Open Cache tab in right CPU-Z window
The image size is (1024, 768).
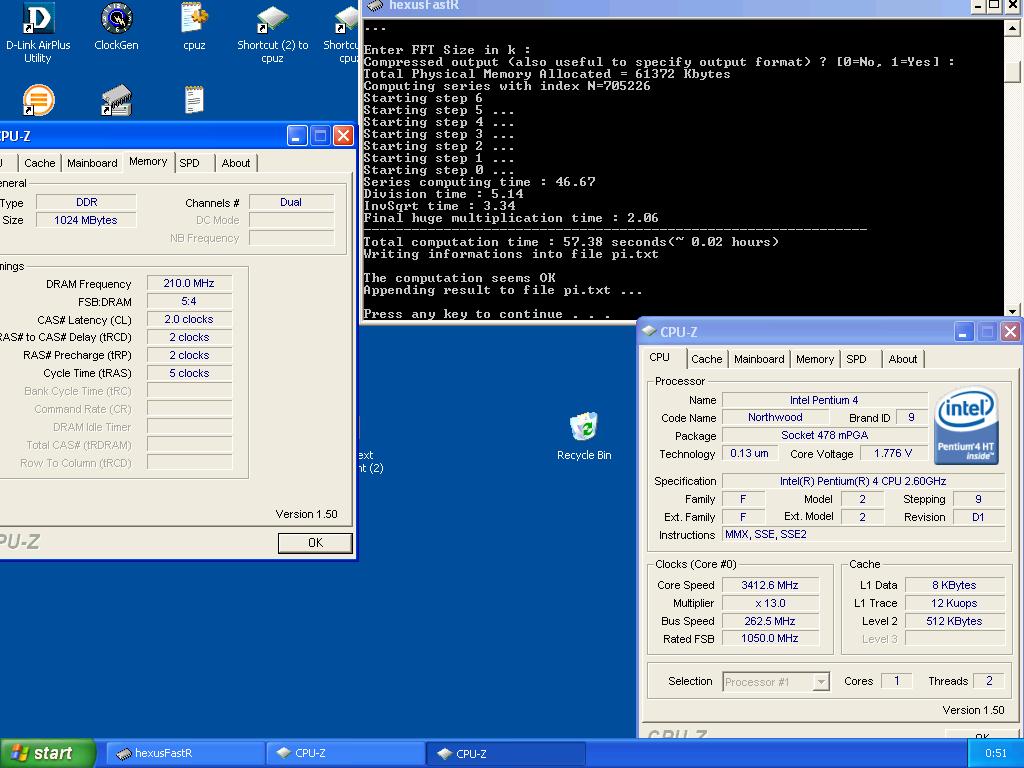pyautogui.click(x=707, y=359)
